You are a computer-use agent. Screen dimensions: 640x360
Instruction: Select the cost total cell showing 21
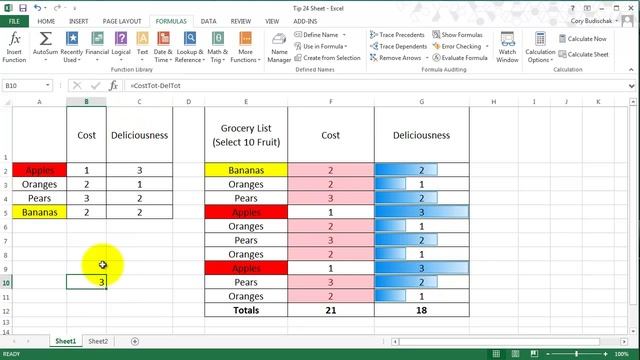(x=331, y=310)
